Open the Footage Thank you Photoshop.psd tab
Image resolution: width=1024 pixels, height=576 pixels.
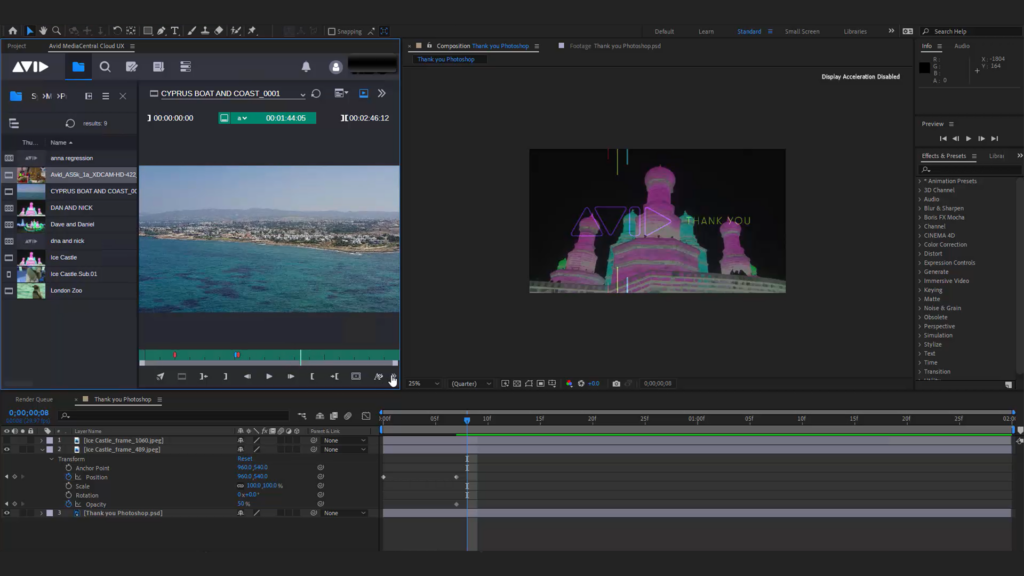615,46
